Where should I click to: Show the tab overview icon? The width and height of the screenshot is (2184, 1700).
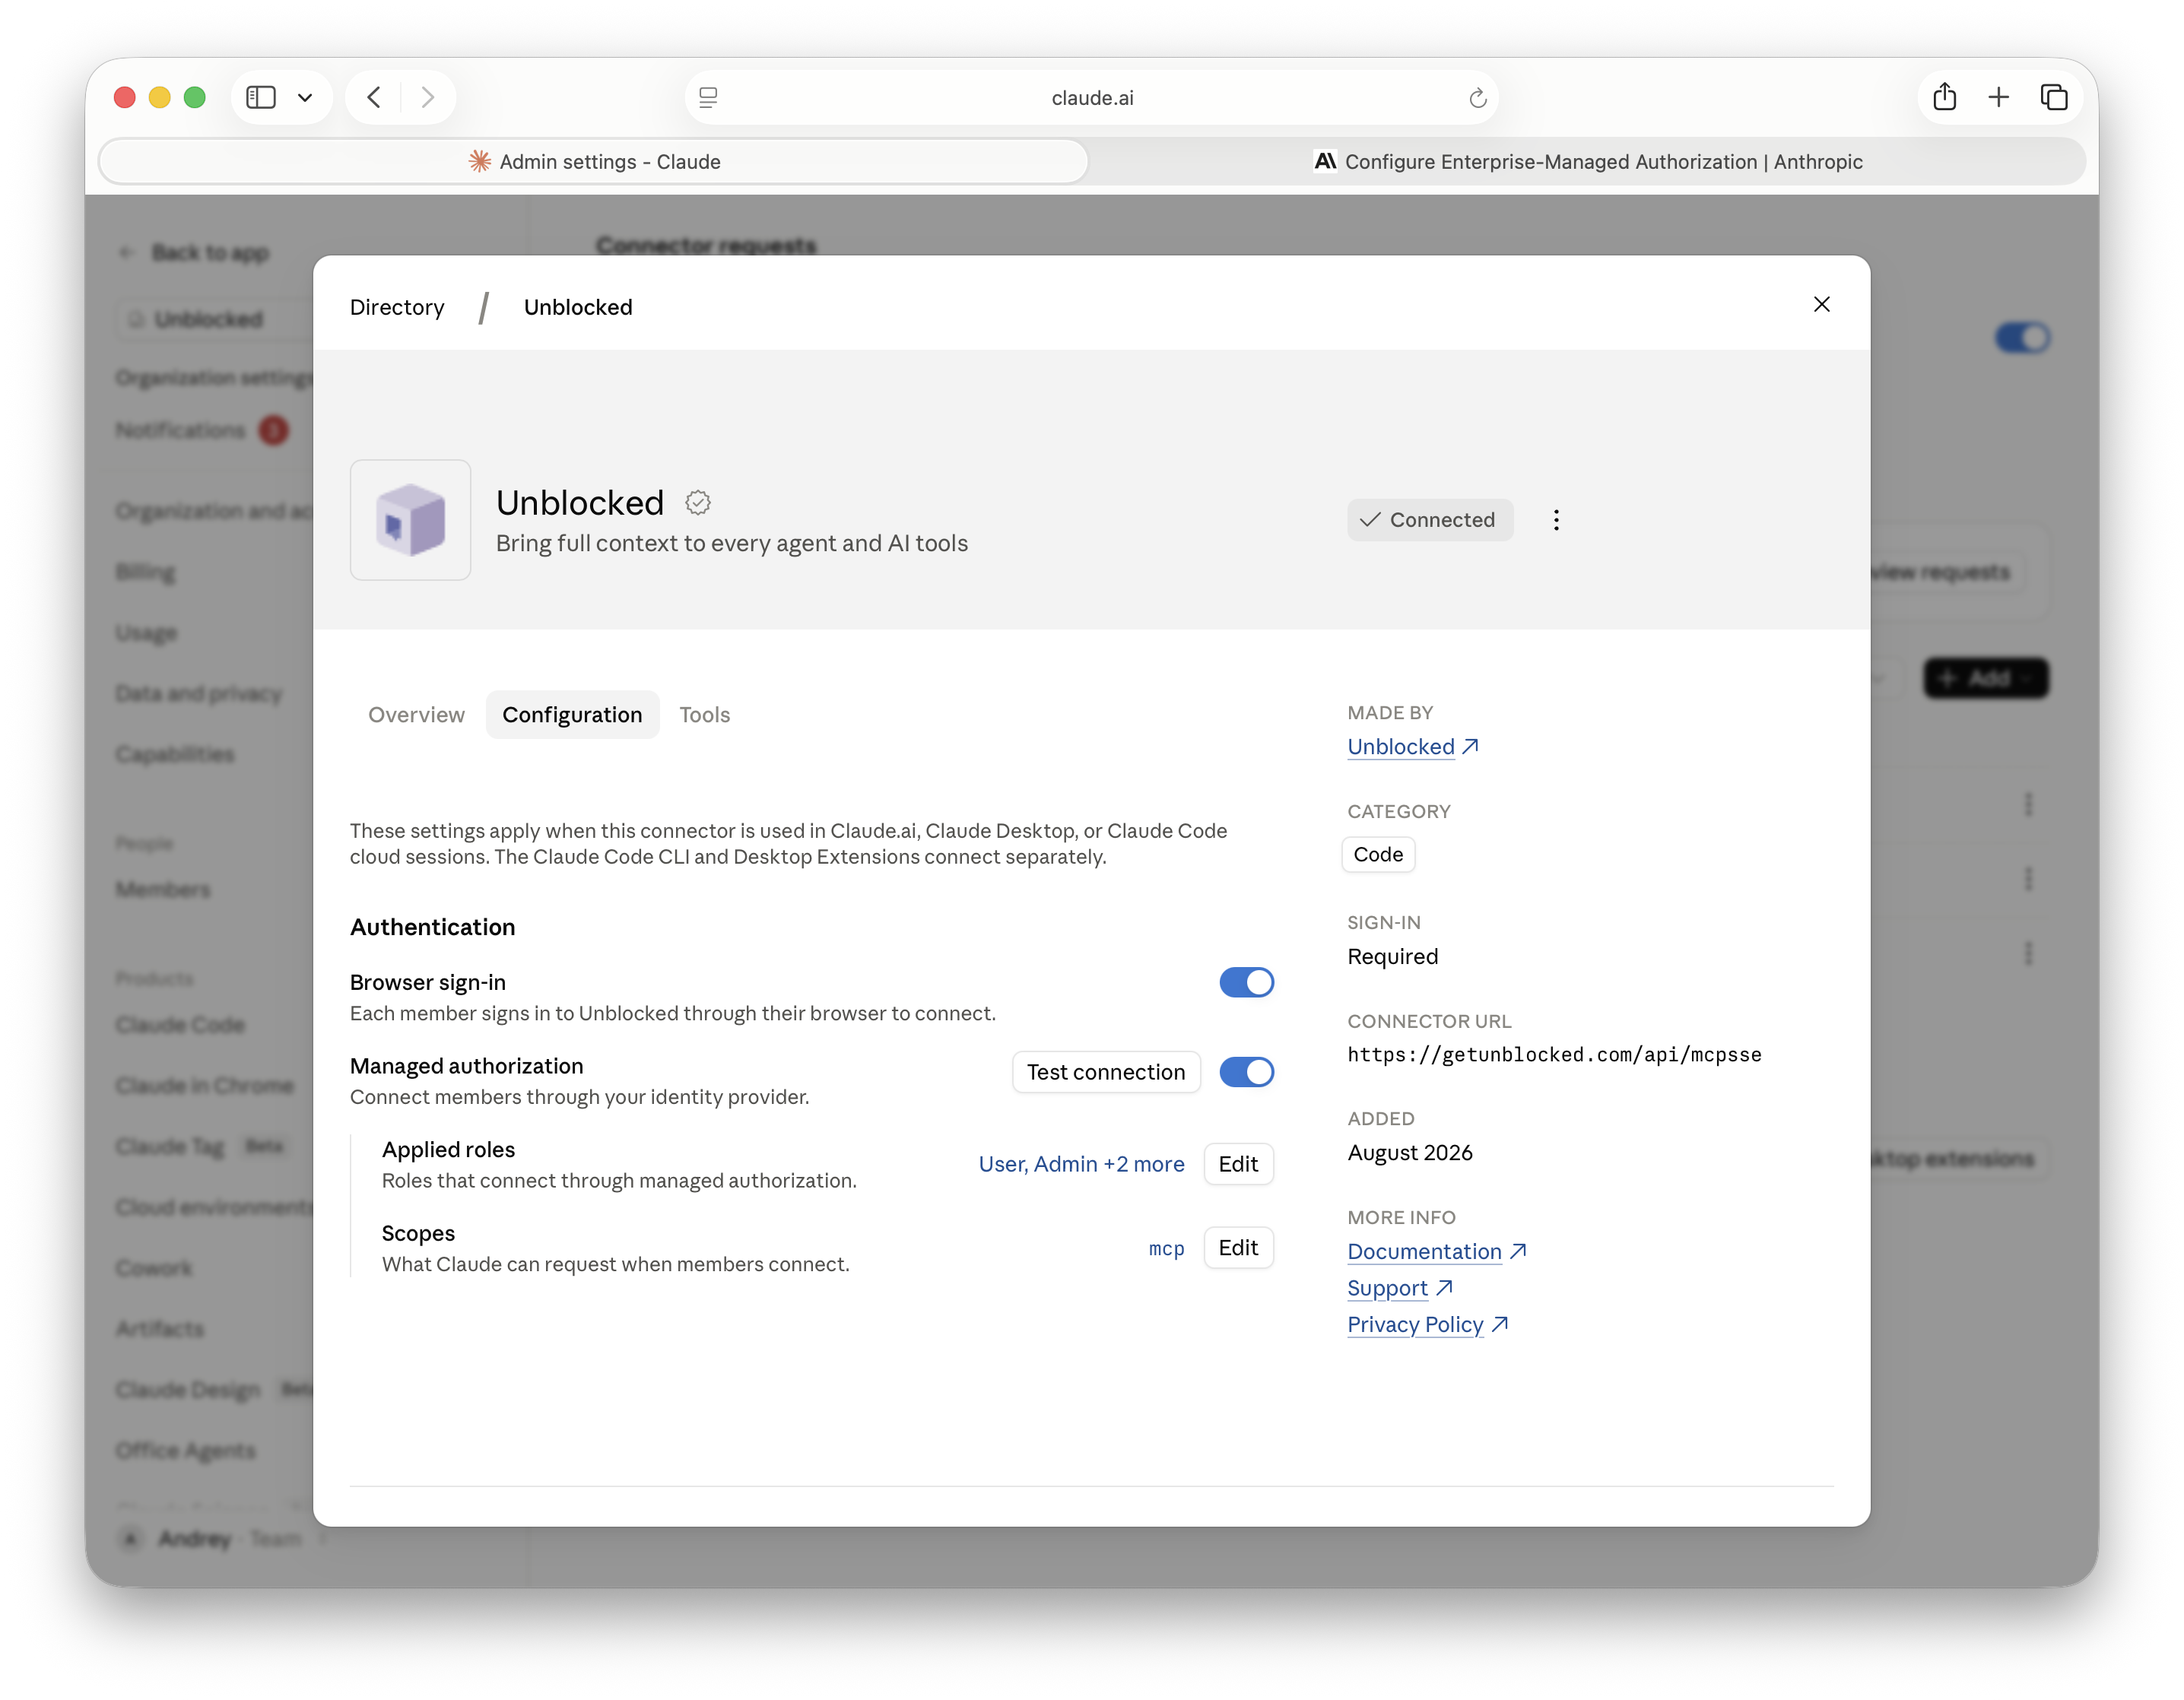tap(2053, 96)
